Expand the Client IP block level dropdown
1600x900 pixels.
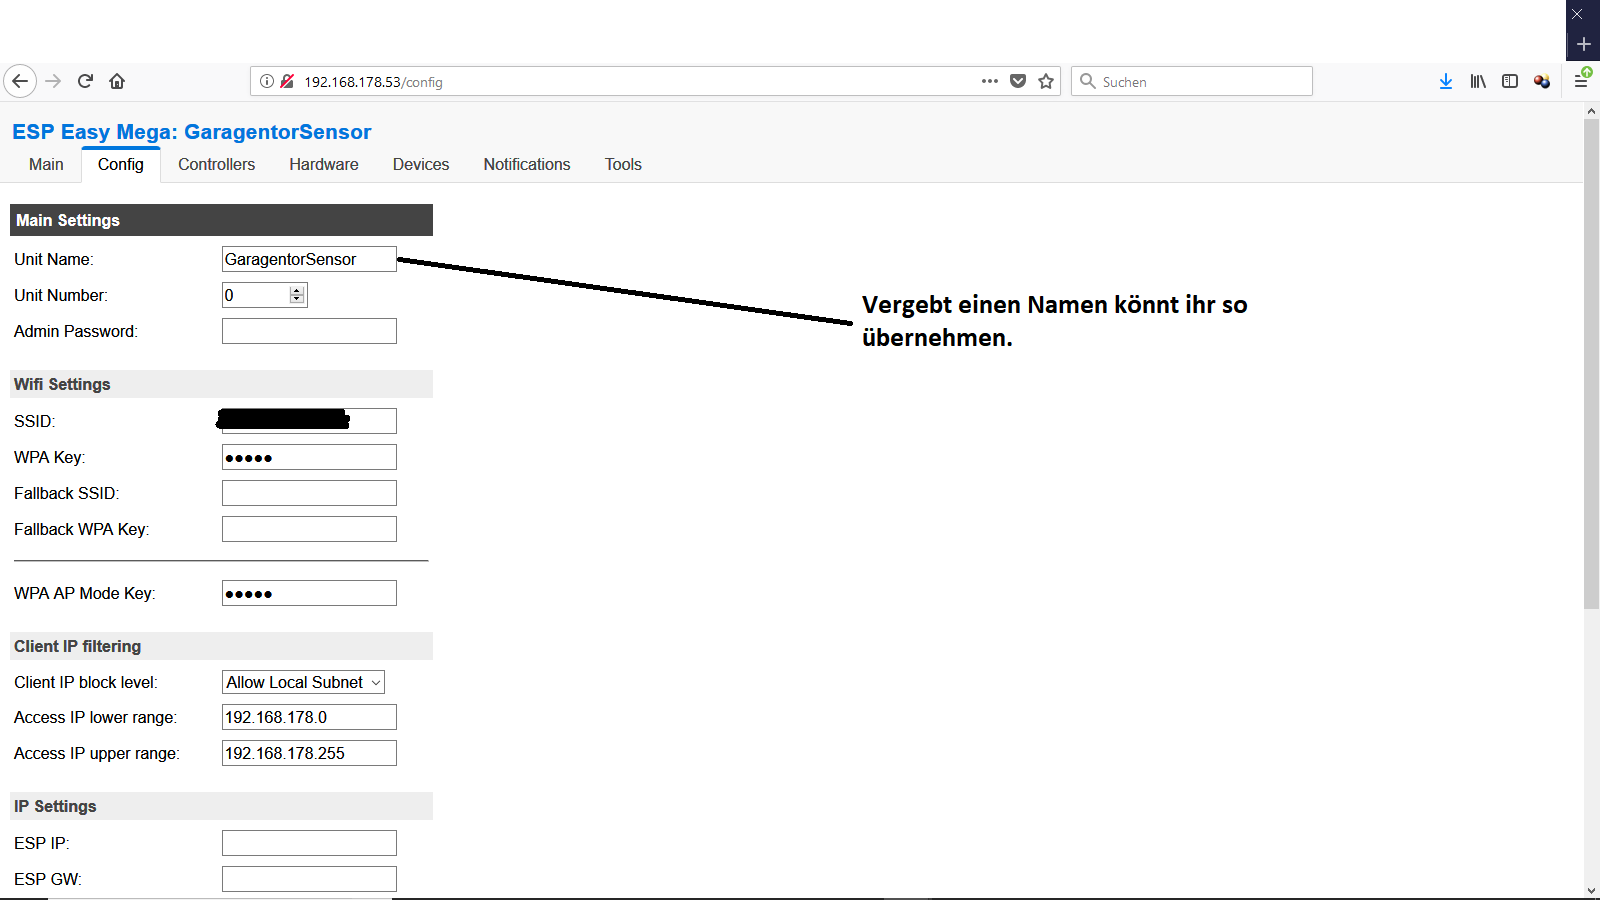[303, 682]
